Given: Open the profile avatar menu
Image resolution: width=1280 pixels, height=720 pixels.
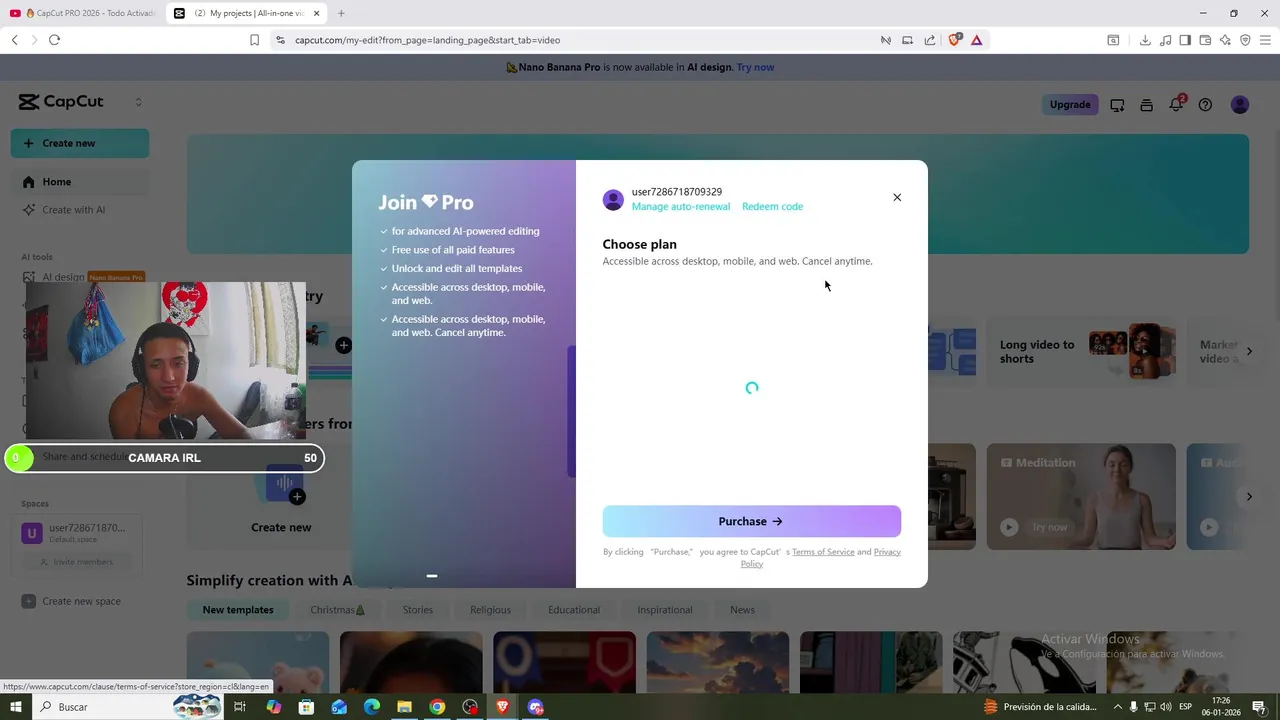Looking at the screenshot, I should tap(1240, 105).
